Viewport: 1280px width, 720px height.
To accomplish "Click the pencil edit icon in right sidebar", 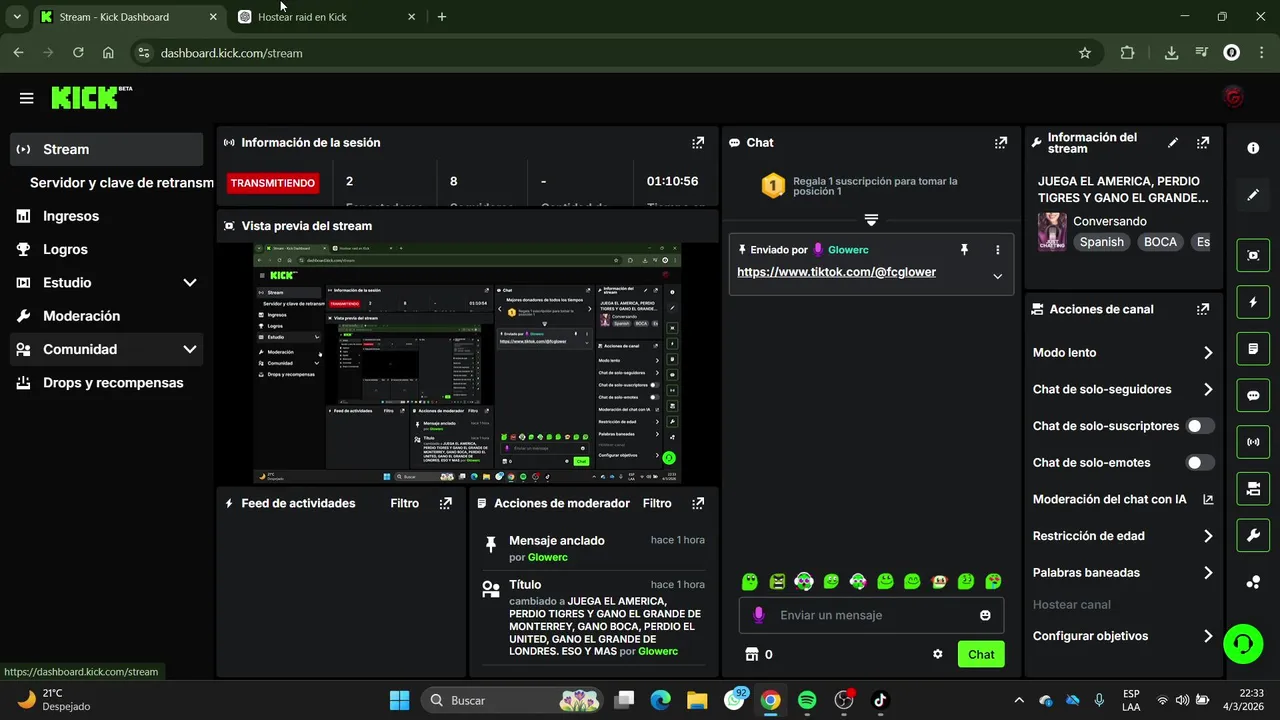I will (x=1253, y=195).
